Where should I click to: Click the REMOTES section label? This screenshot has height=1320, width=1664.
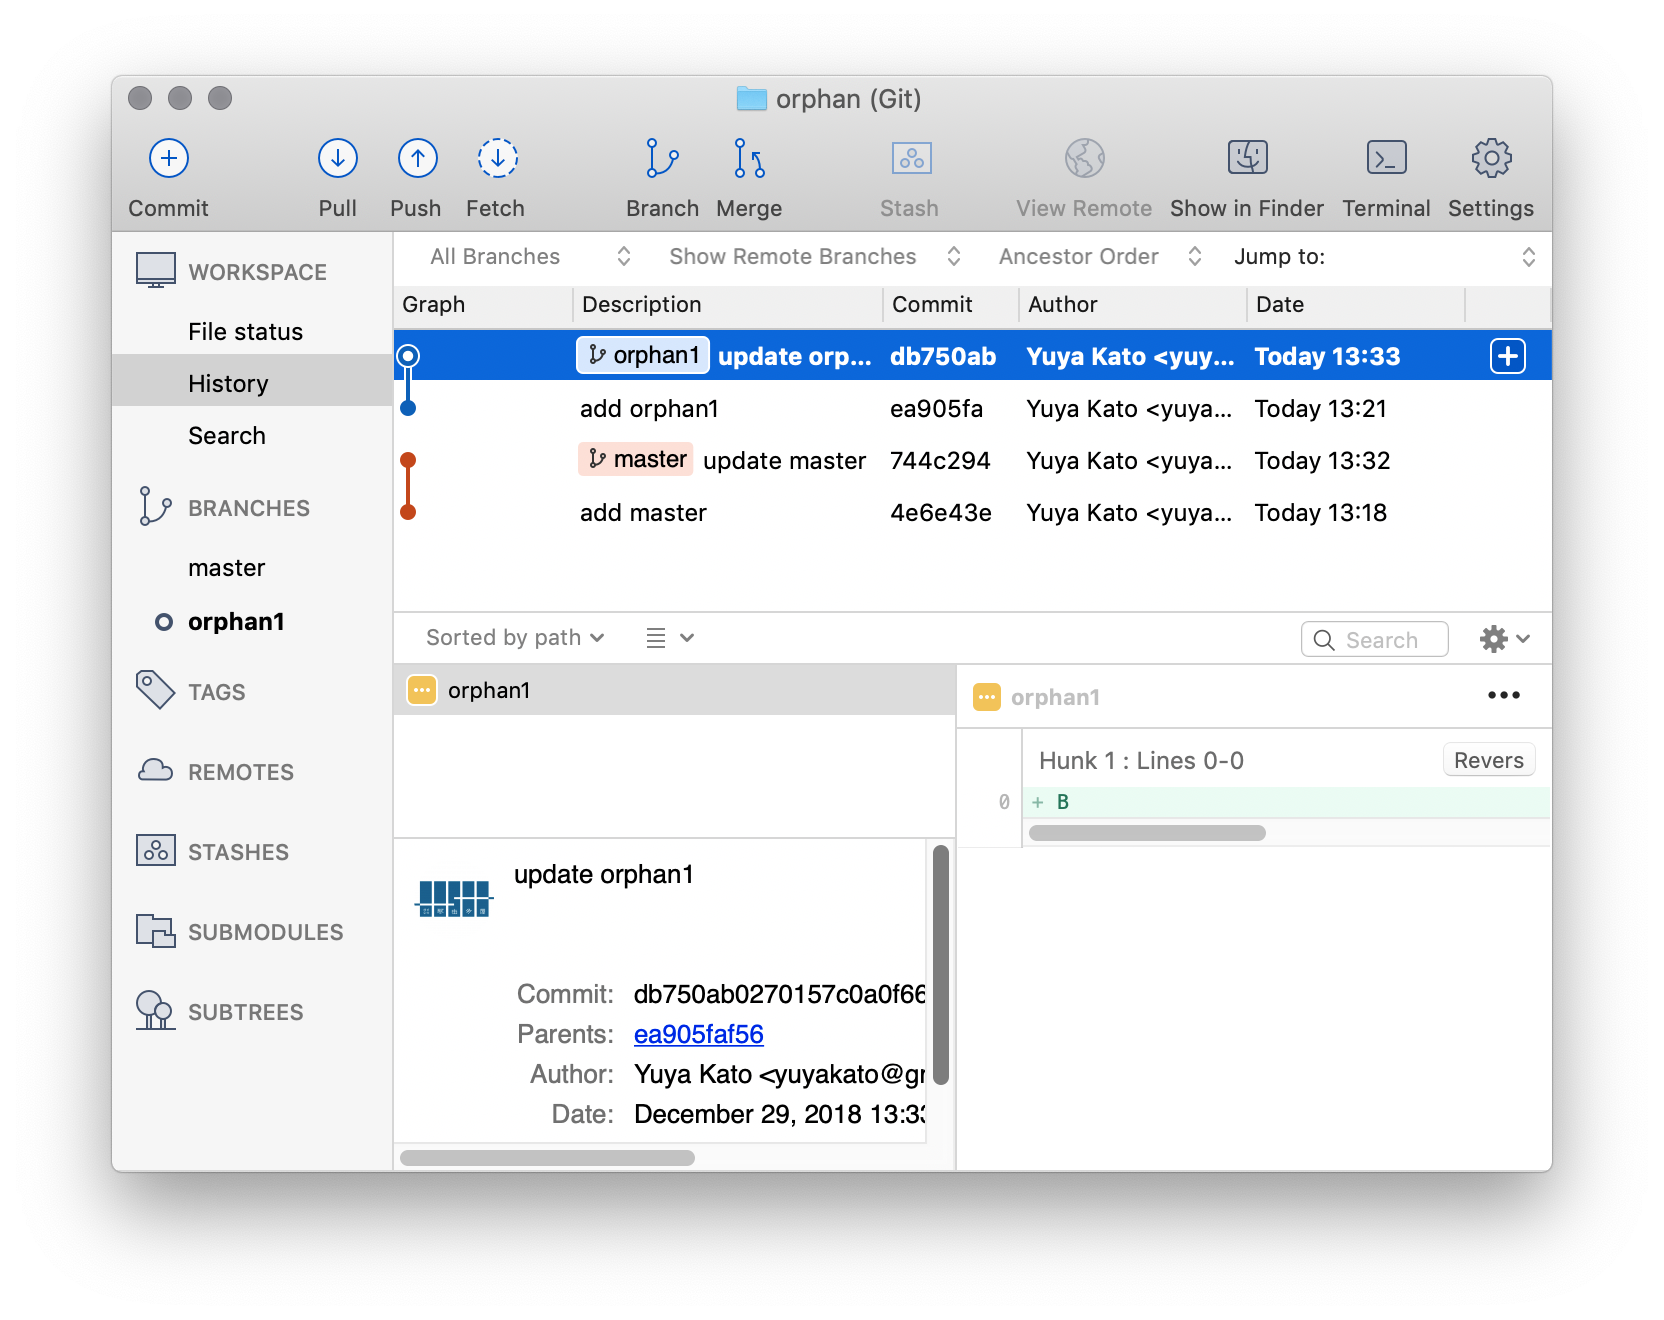pos(241,772)
